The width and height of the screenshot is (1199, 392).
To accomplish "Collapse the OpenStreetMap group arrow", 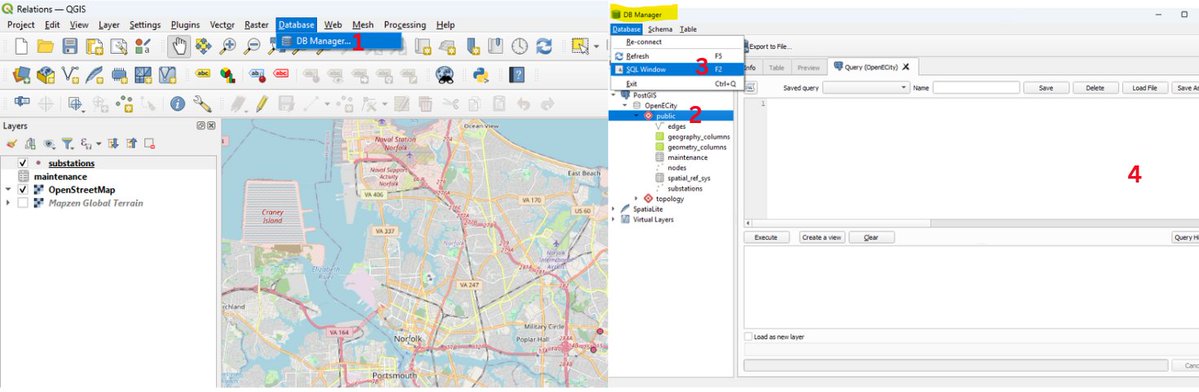I will tap(8, 190).
